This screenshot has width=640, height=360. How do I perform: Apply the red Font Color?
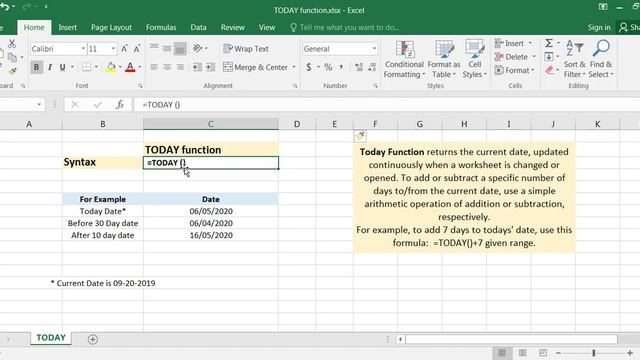130,67
